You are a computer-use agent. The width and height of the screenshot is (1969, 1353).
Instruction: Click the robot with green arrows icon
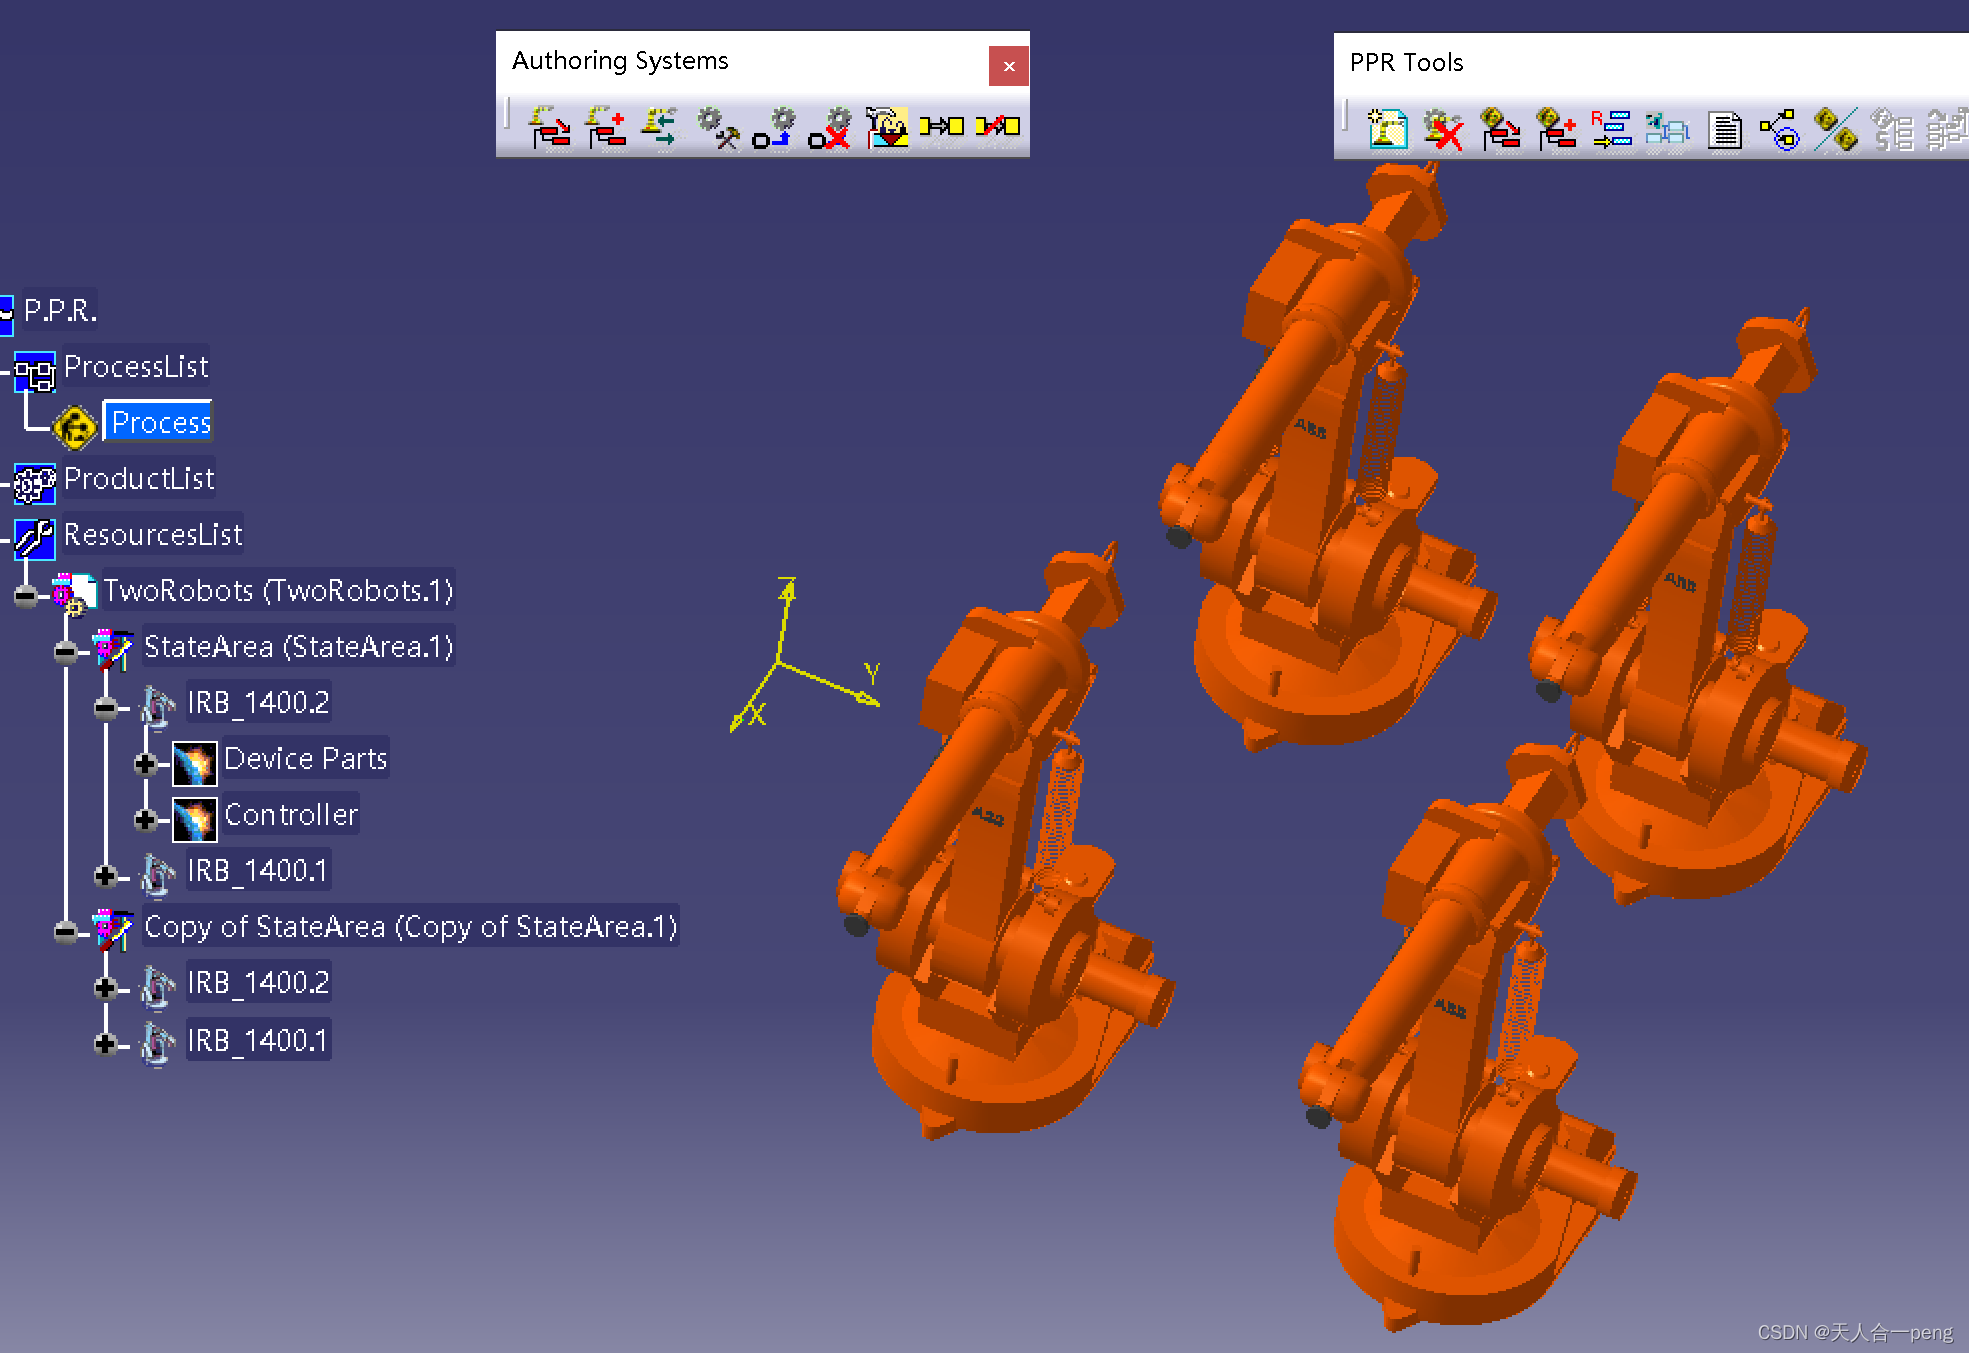pyautogui.click(x=660, y=127)
